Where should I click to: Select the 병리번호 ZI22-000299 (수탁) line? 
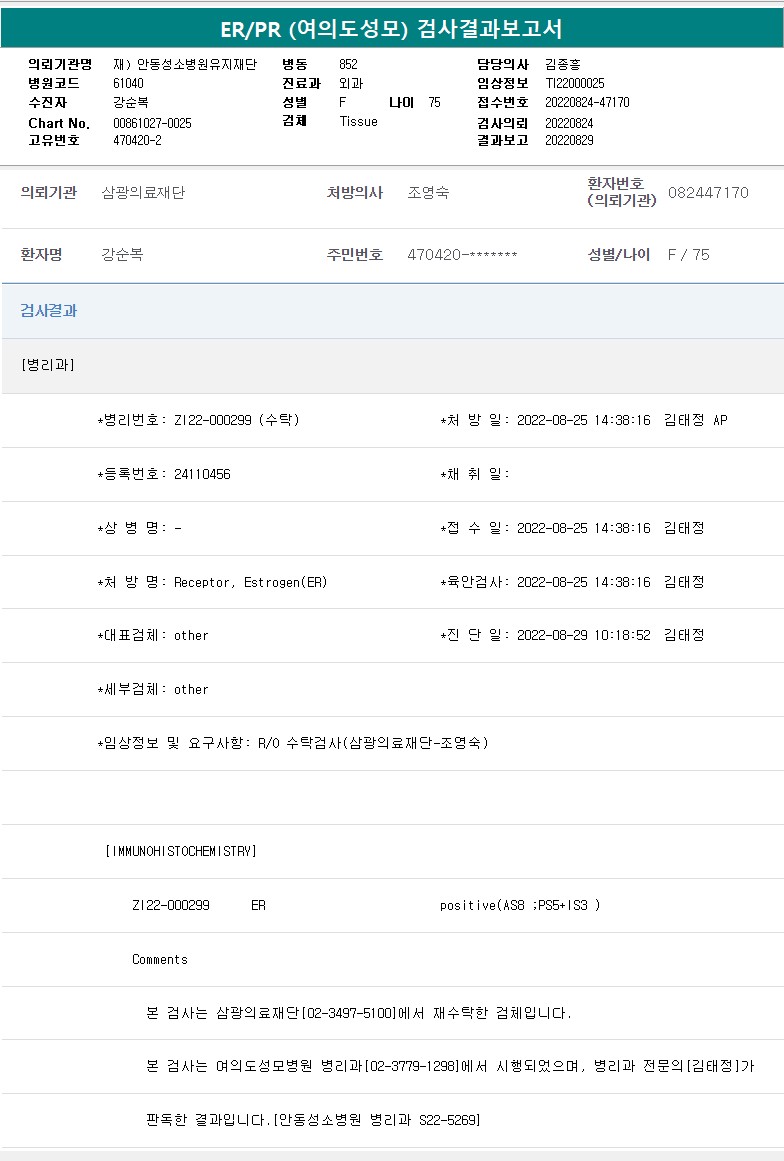pos(198,420)
